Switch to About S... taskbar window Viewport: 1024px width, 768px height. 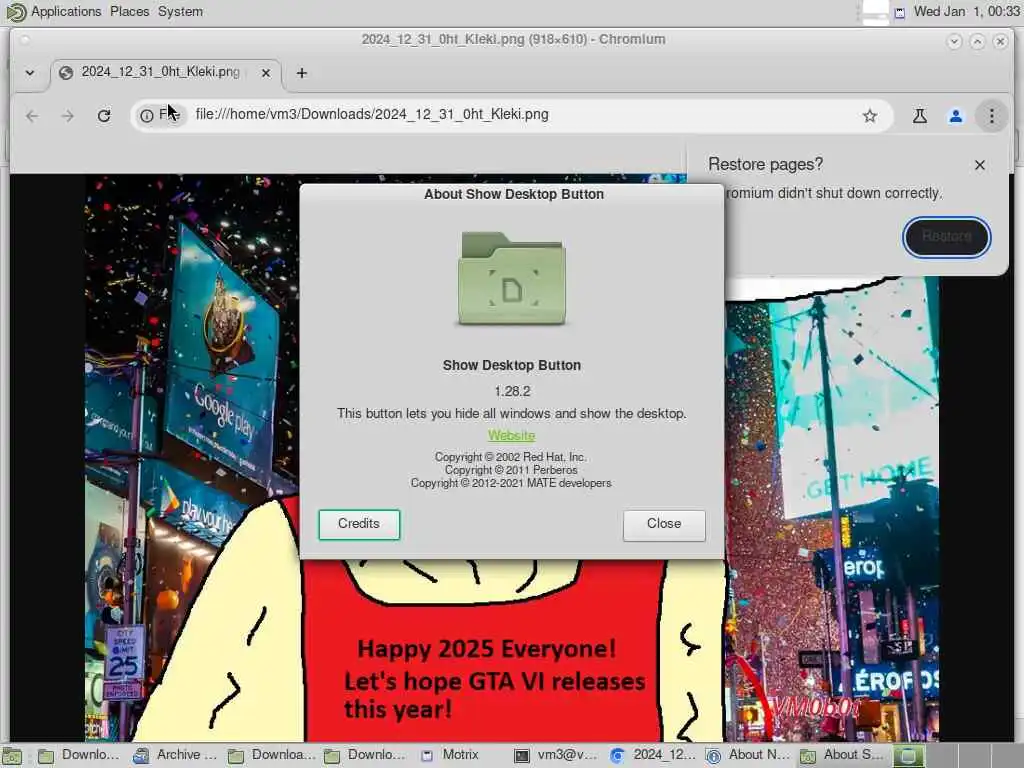[x=842, y=755]
